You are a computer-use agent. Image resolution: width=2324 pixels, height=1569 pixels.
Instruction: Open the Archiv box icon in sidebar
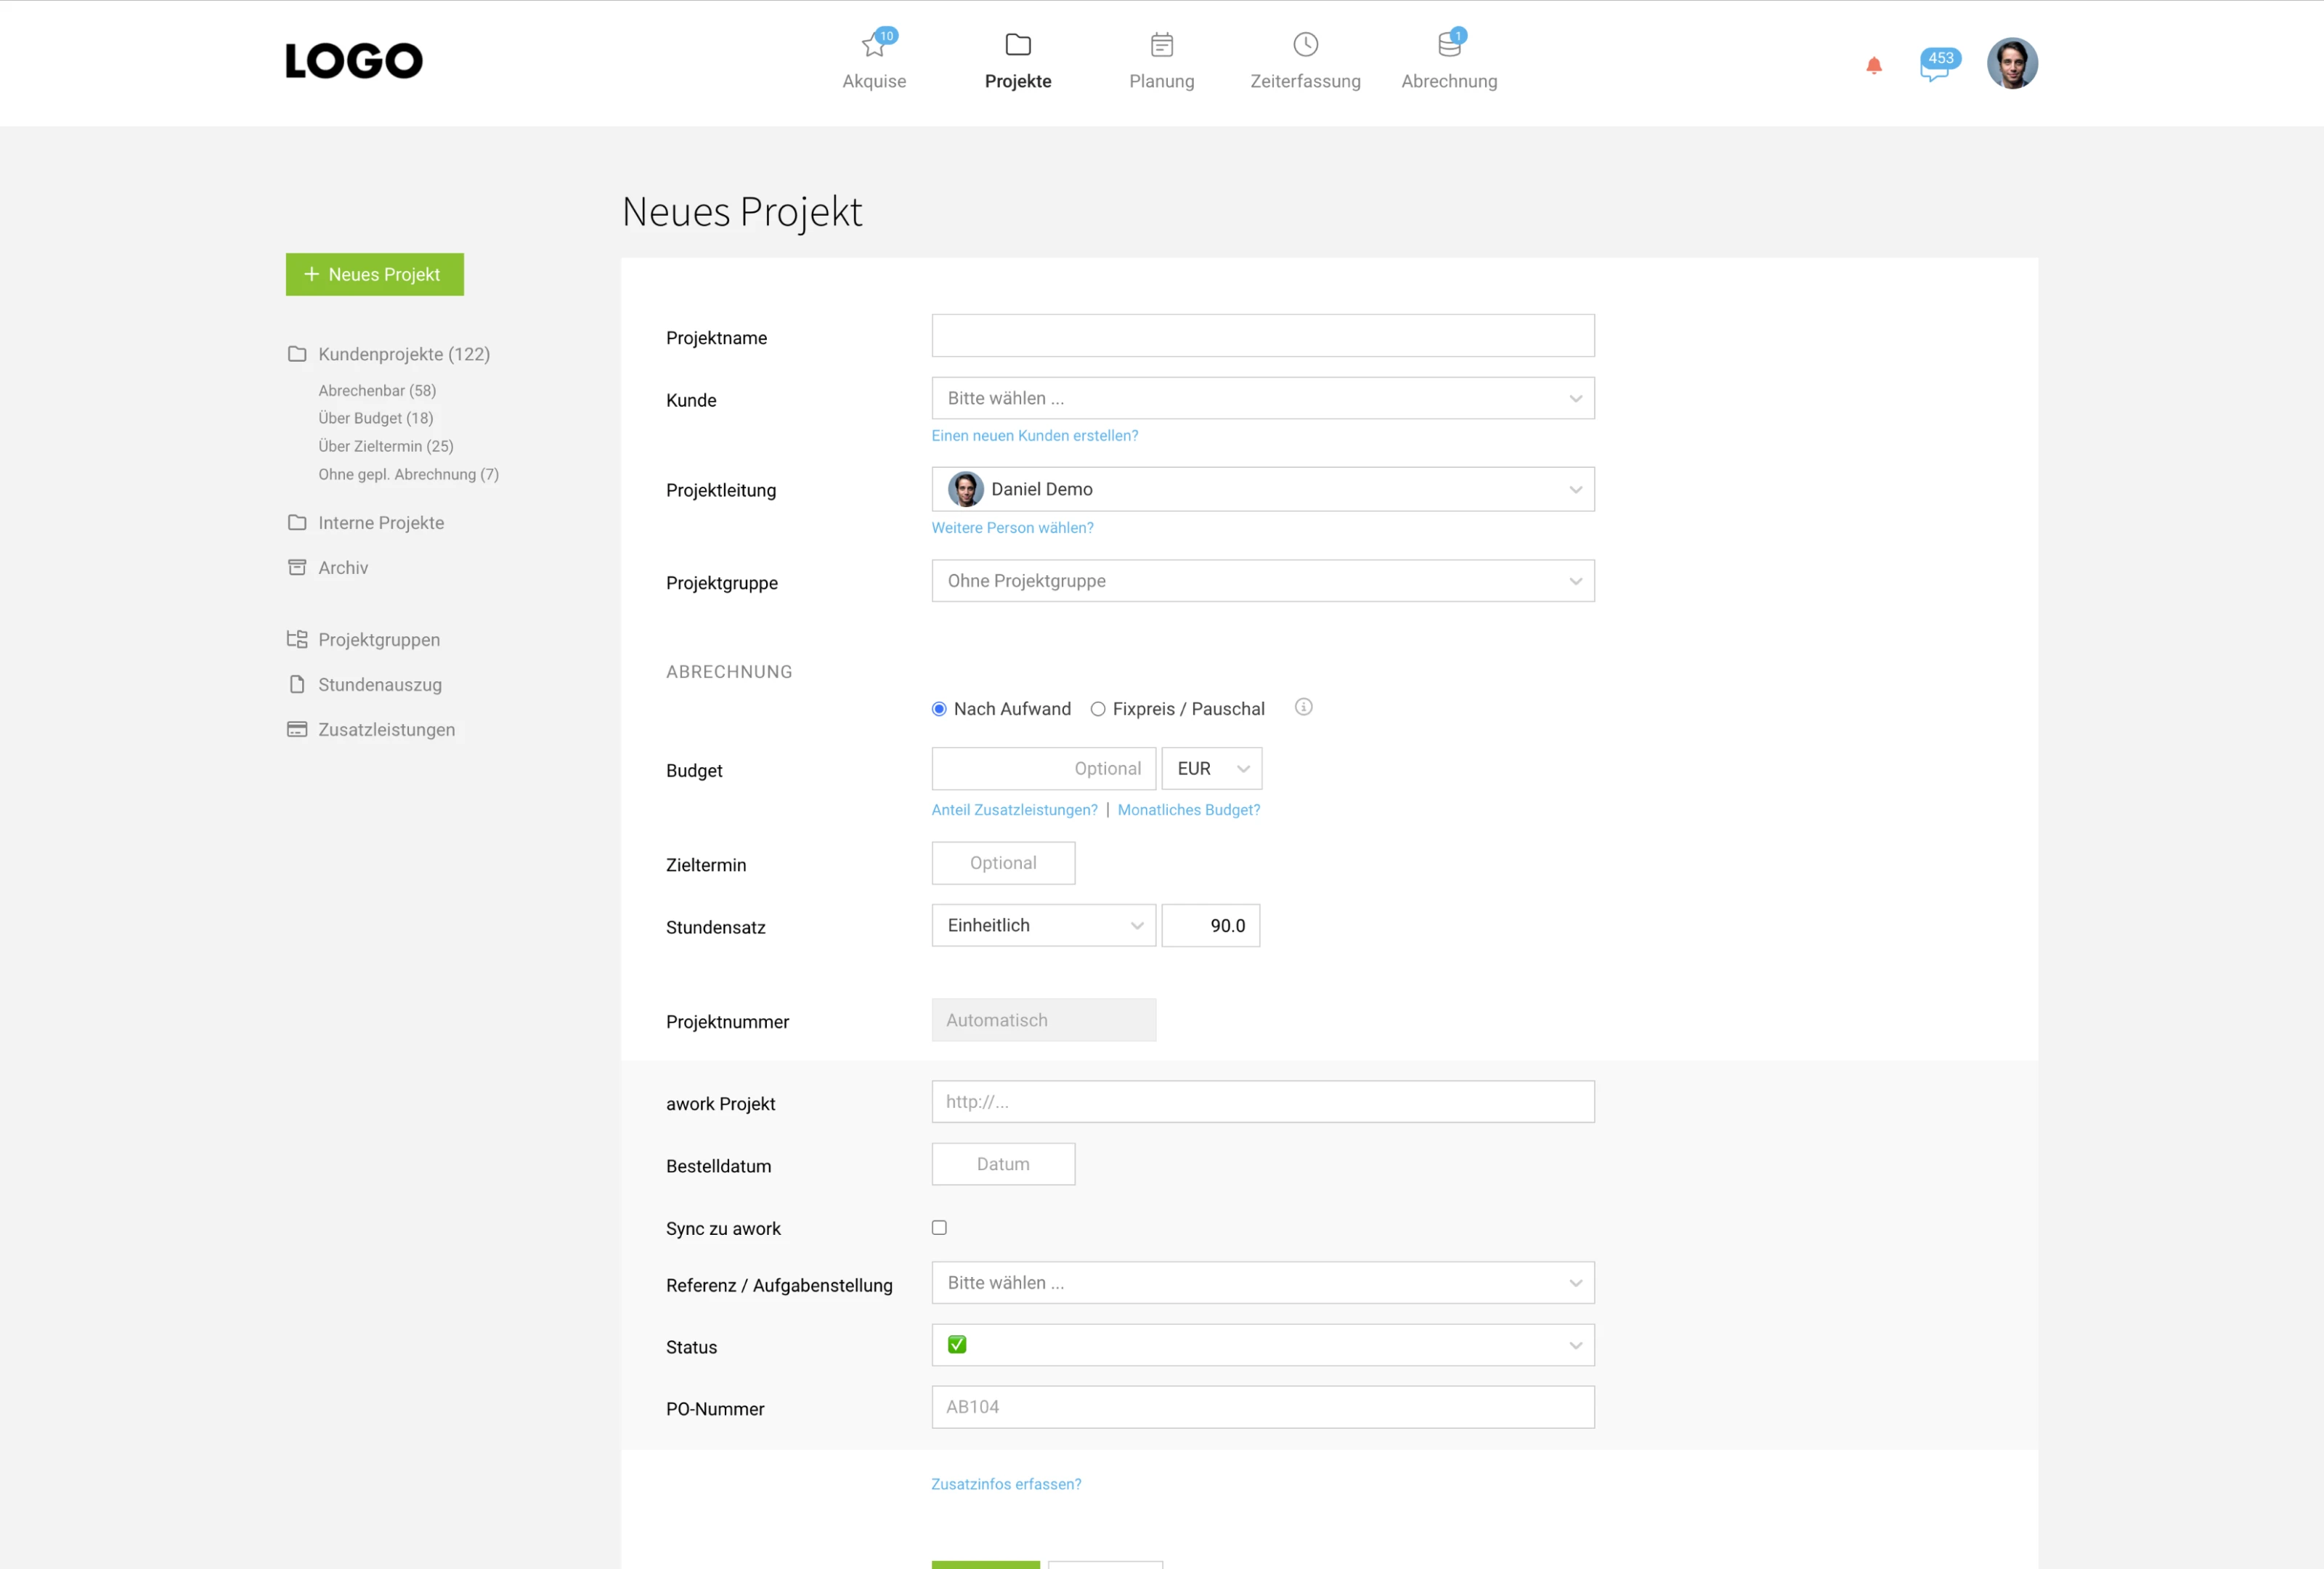297,567
